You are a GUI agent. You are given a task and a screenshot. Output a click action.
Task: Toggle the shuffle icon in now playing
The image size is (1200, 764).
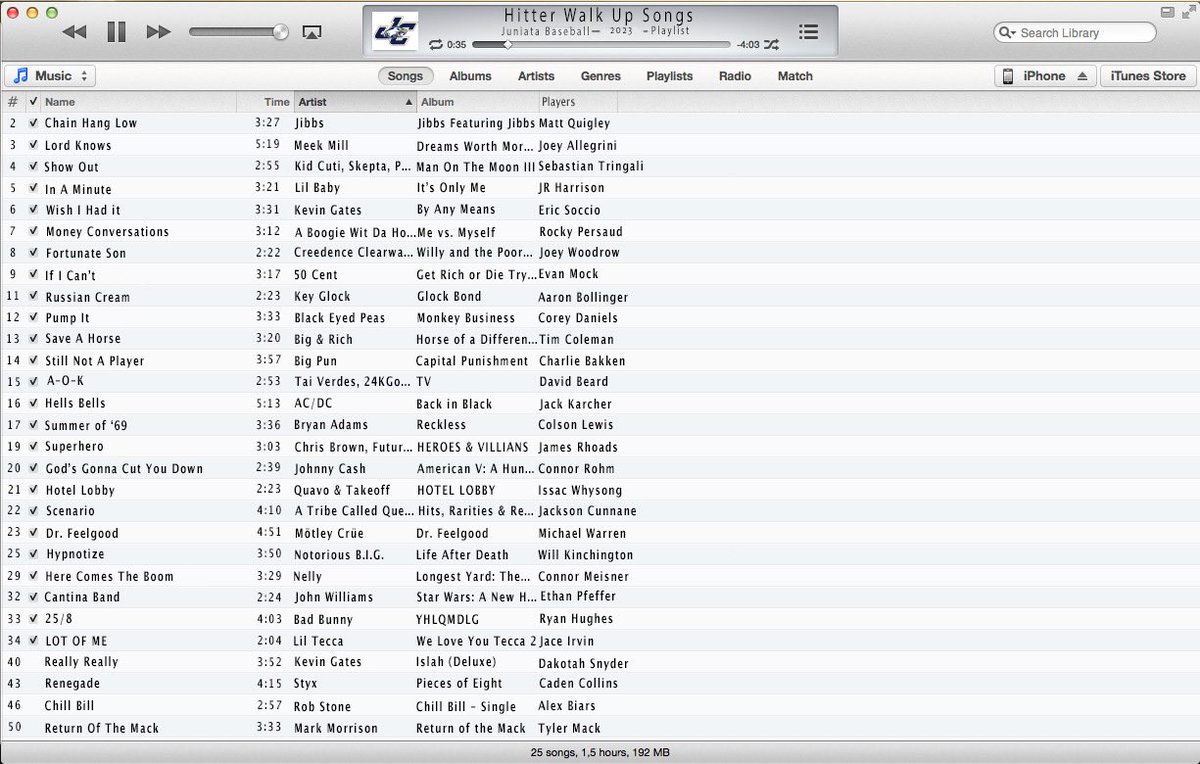coord(772,45)
